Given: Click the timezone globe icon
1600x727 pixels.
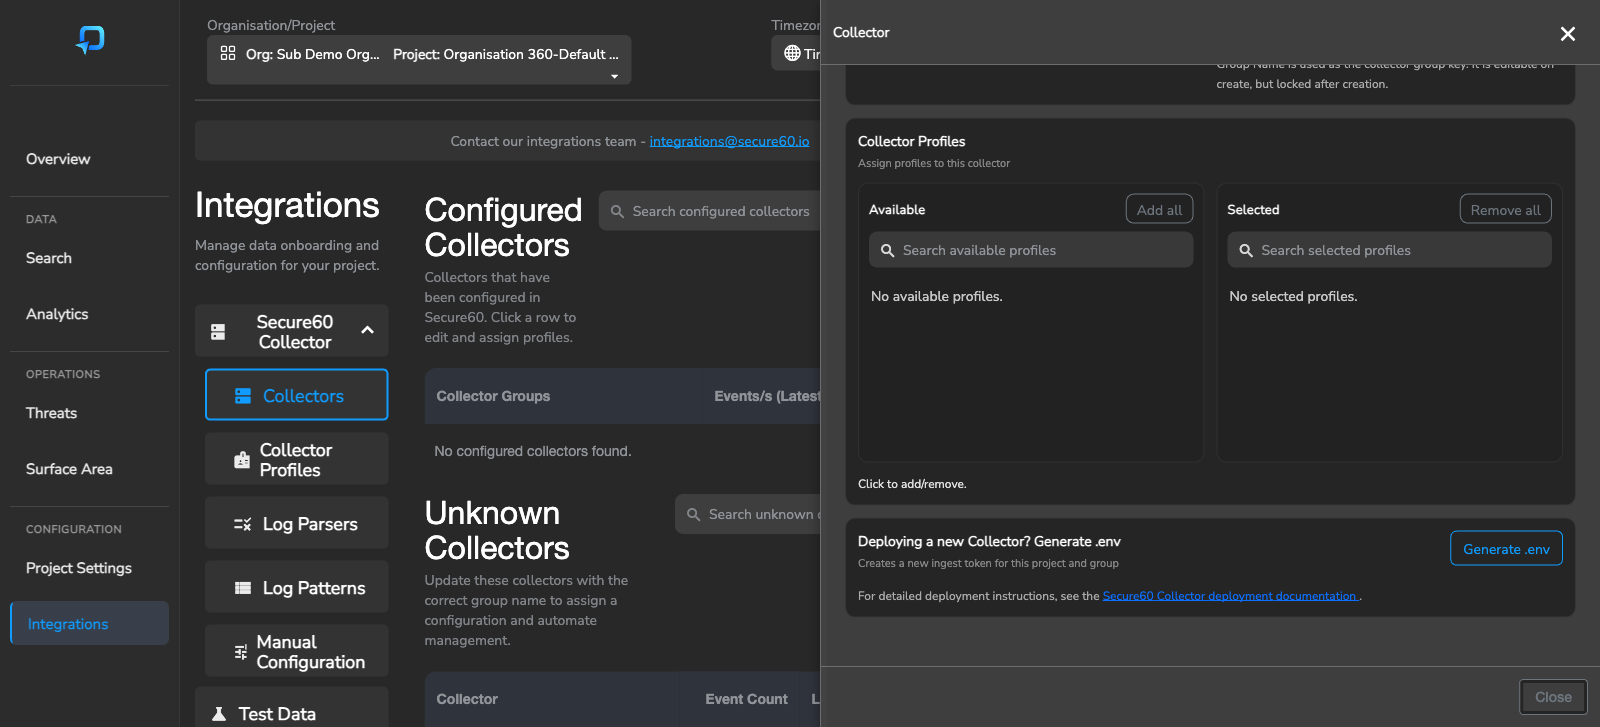Looking at the screenshot, I should [x=792, y=53].
